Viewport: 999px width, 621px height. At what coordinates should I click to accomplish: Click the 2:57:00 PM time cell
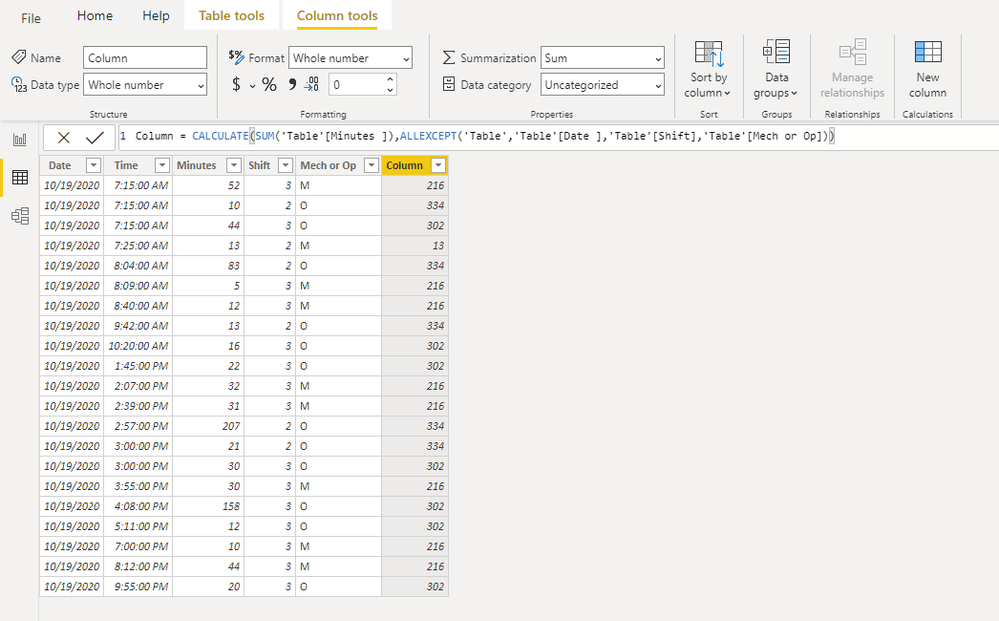[138, 426]
